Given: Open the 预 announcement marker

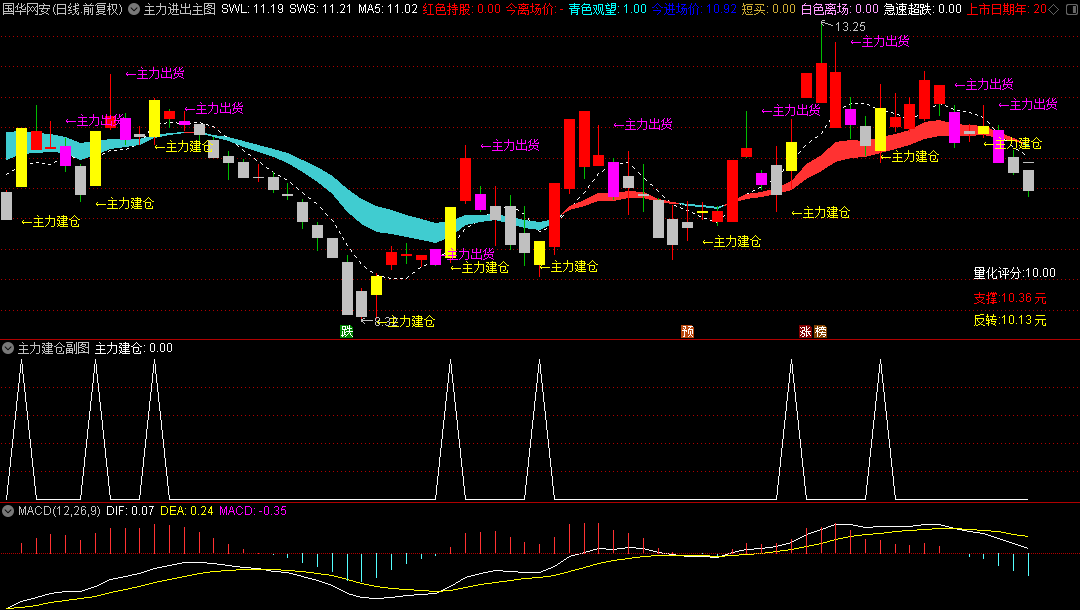Looking at the screenshot, I should click(687, 332).
